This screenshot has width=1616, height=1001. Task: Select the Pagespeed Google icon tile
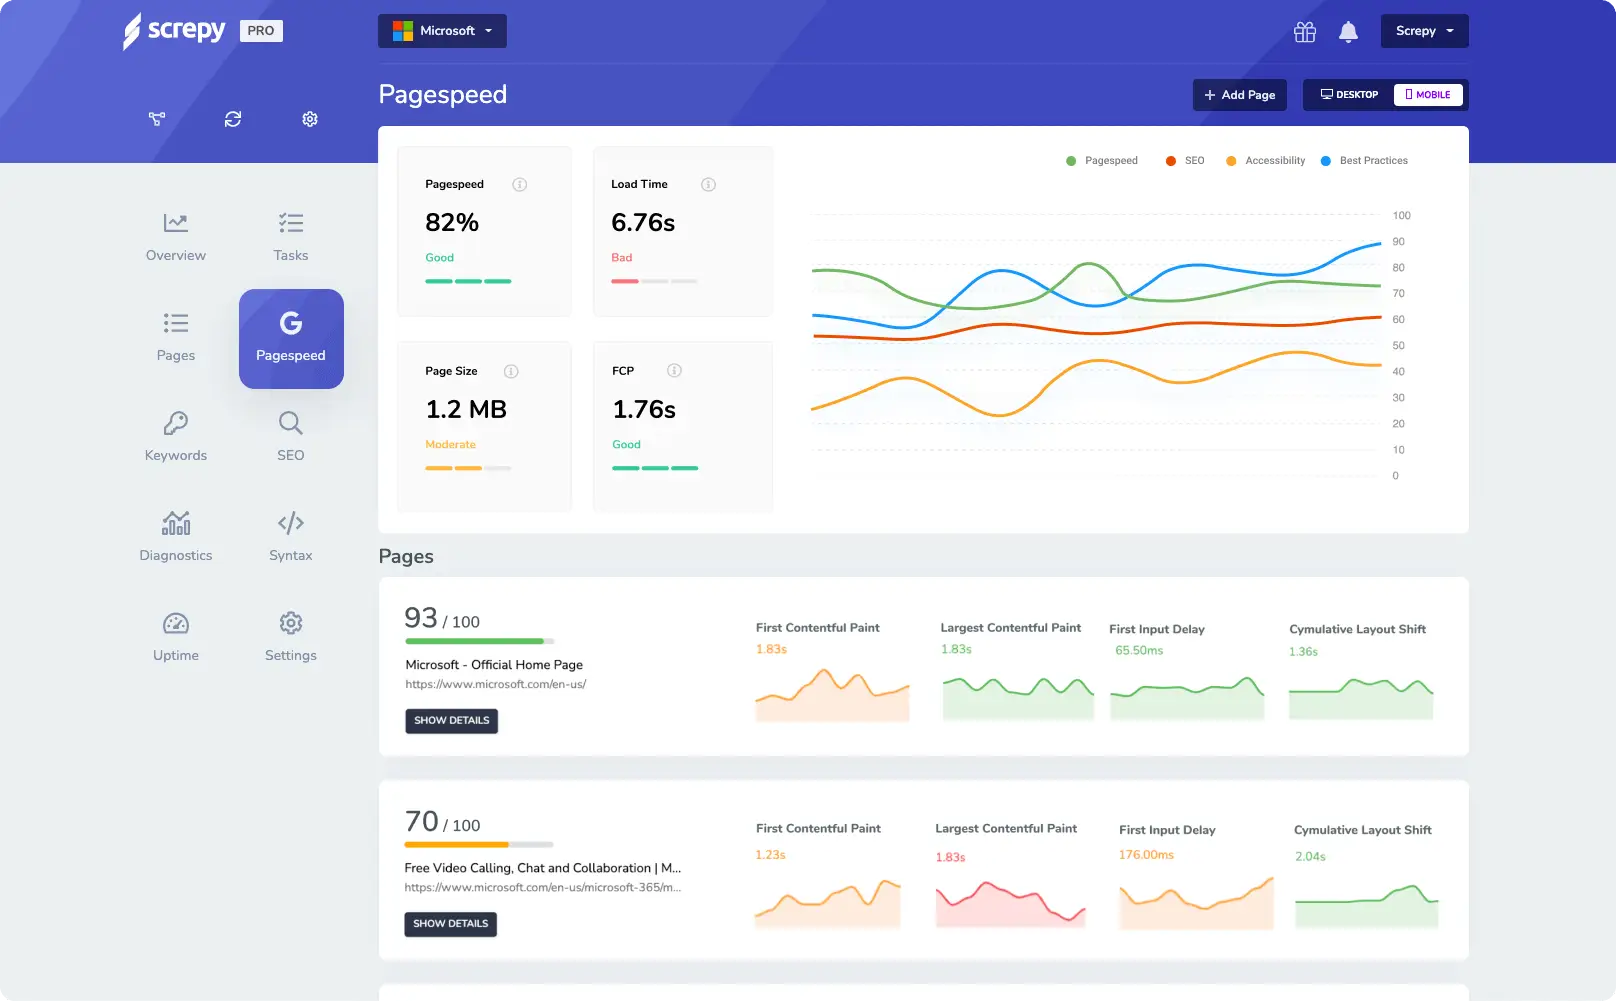coord(291,339)
